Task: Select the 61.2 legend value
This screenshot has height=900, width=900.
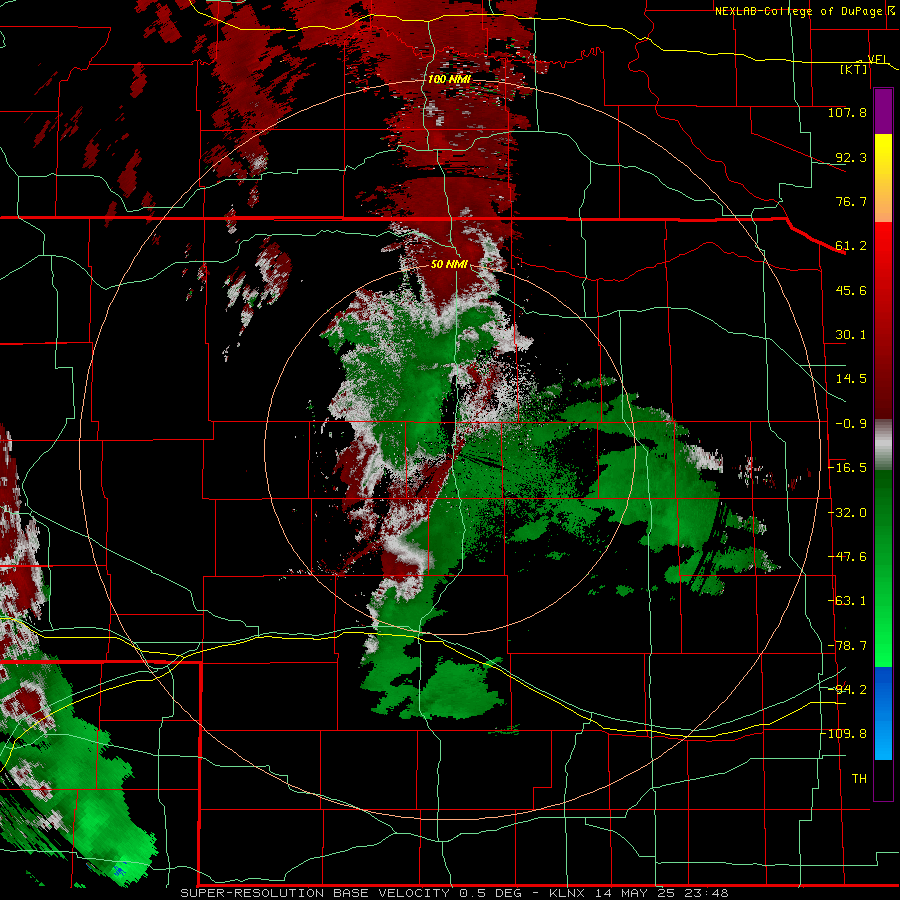Action: pos(851,246)
